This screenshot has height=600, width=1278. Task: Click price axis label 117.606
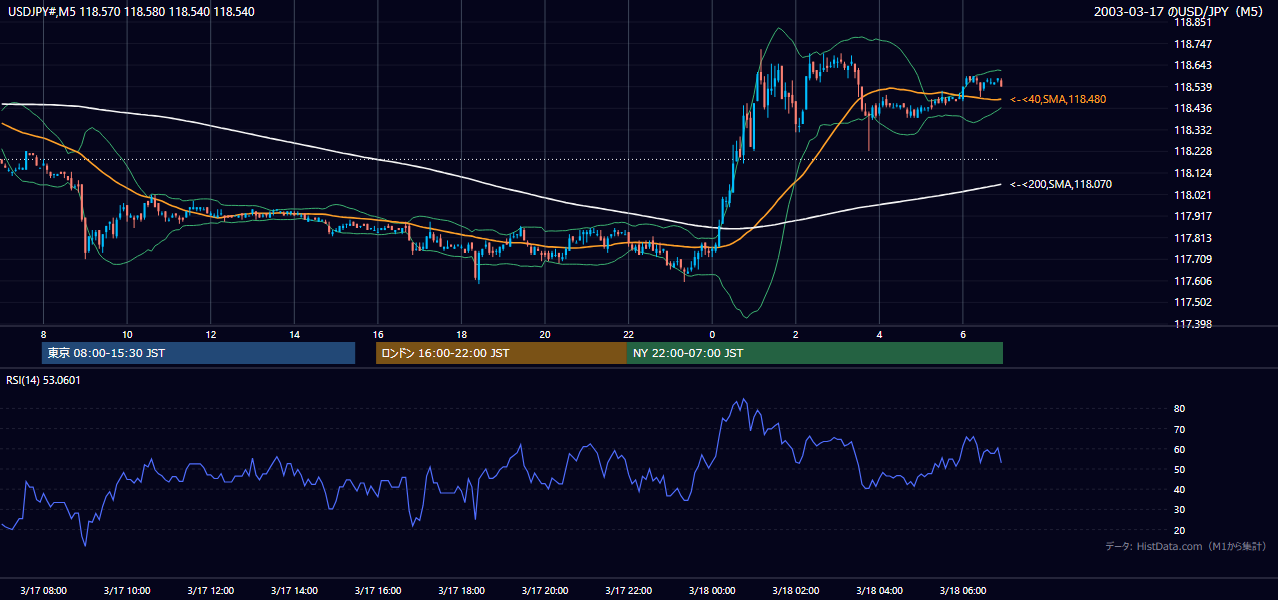coord(1193,281)
